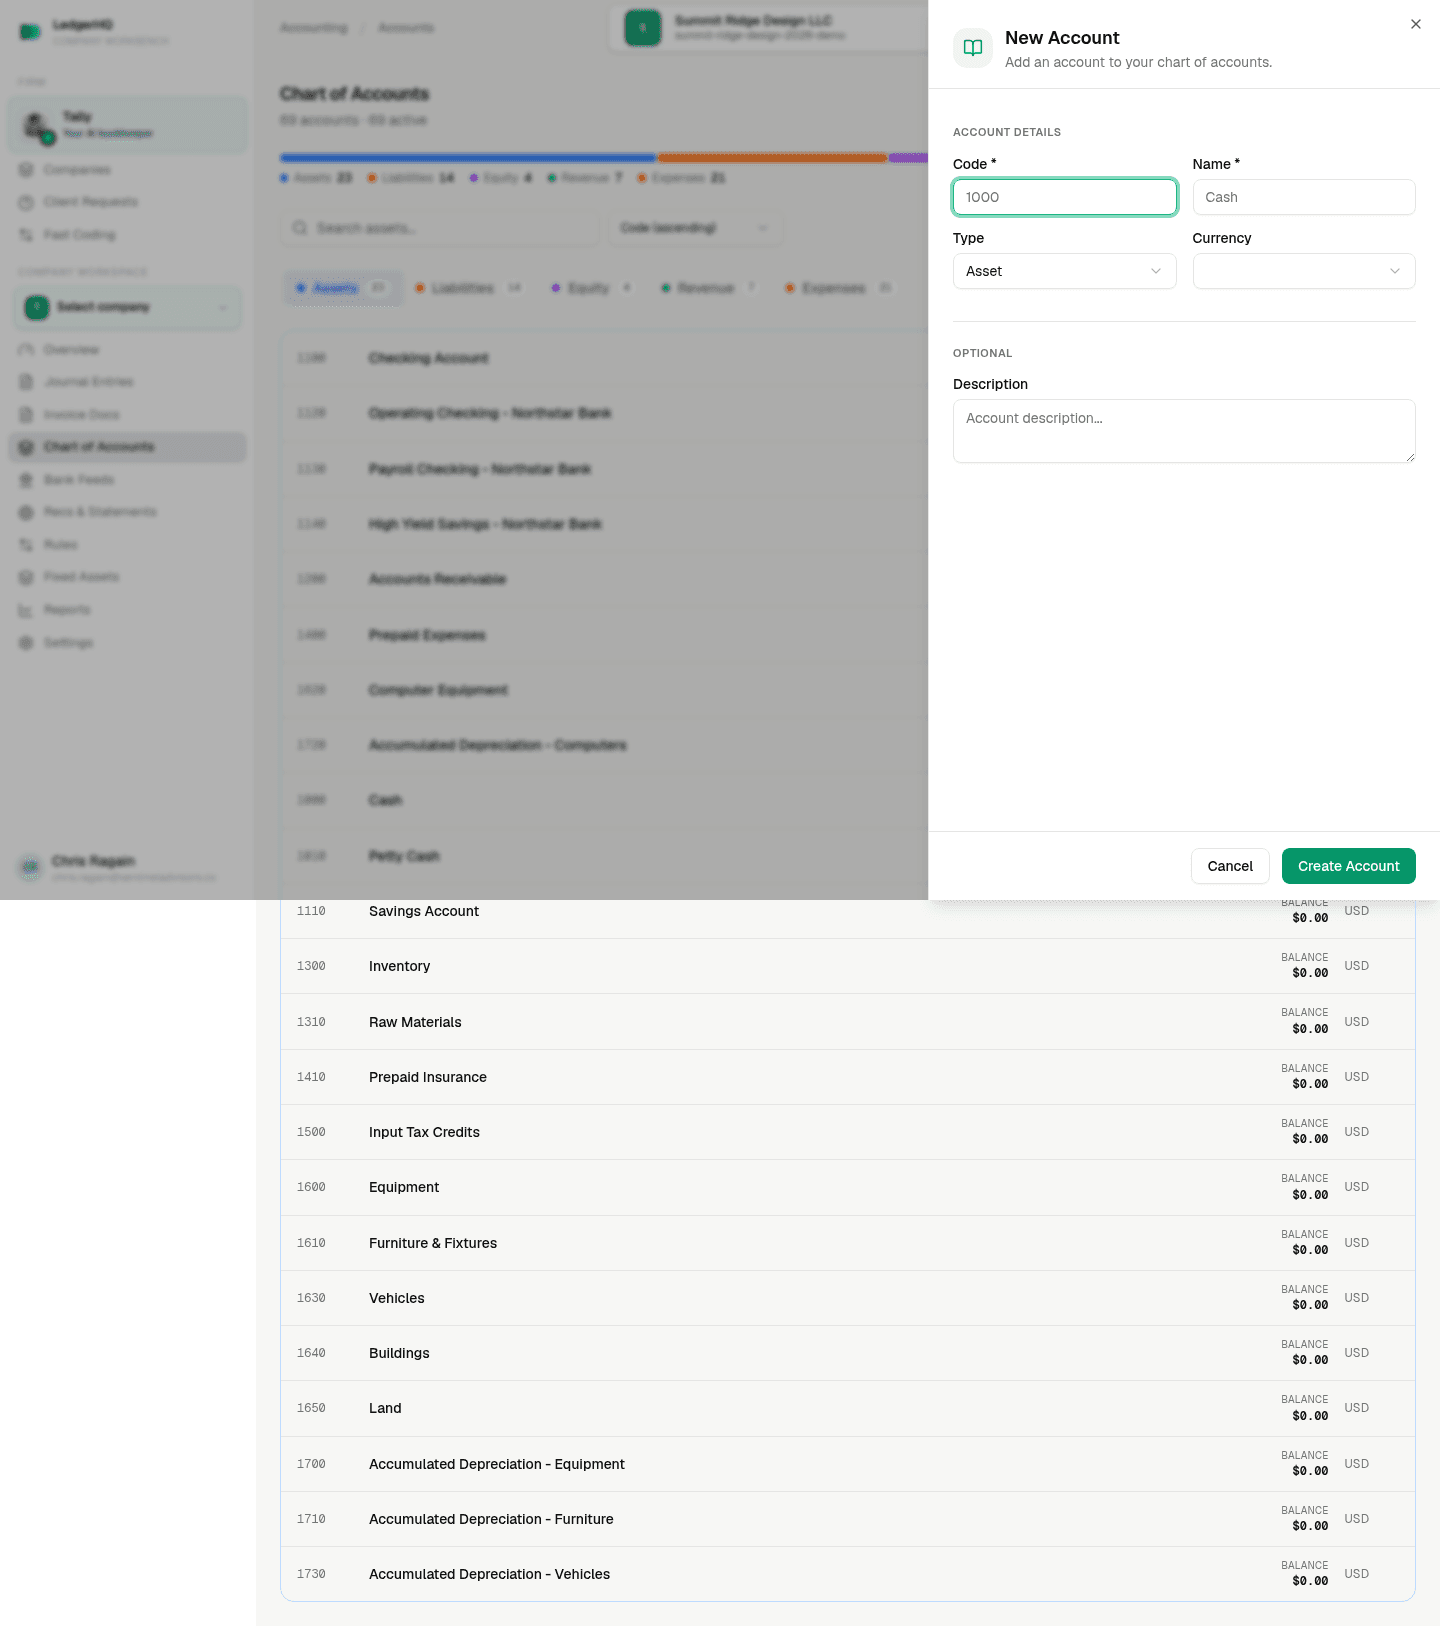Open the Summit Ridge Design LLC company switcher
This screenshot has width=1440, height=1626.
(x=770, y=28)
